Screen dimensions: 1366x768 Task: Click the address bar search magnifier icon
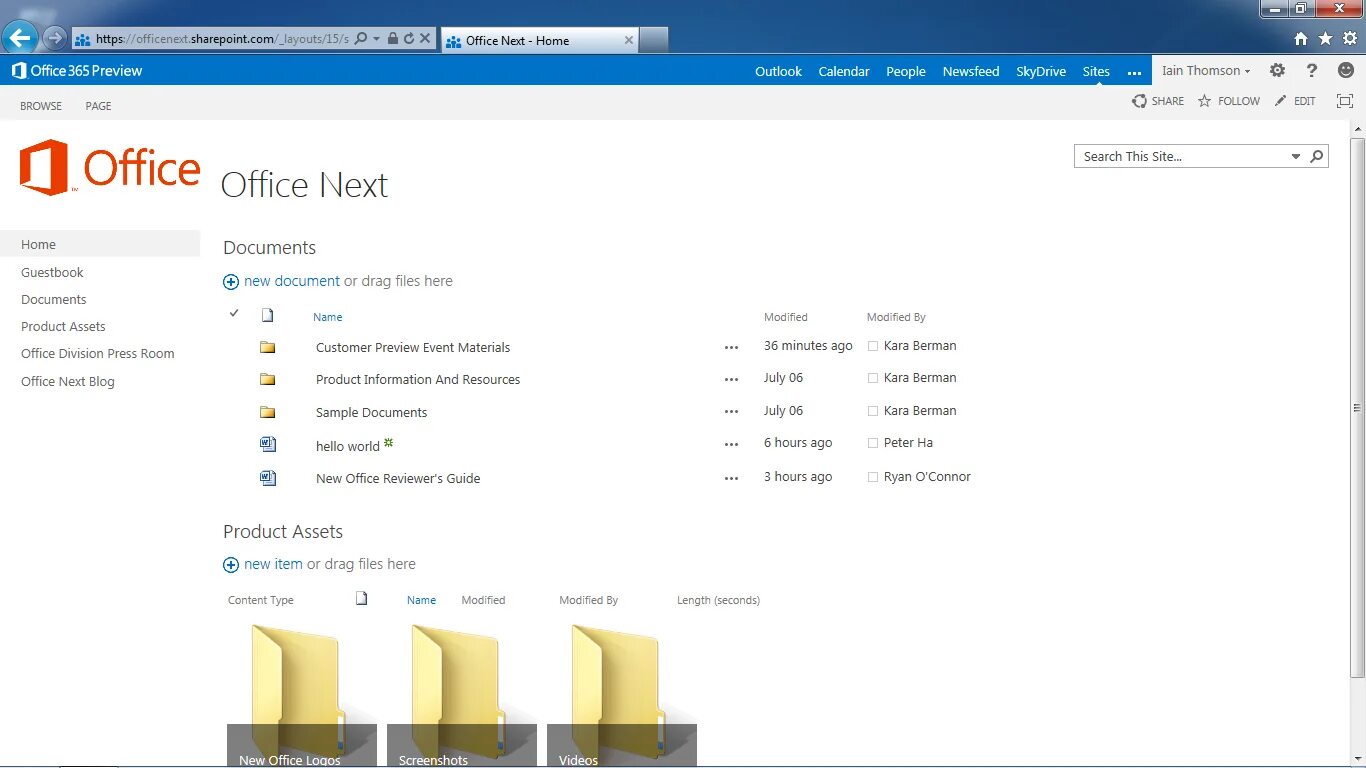[361, 39]
